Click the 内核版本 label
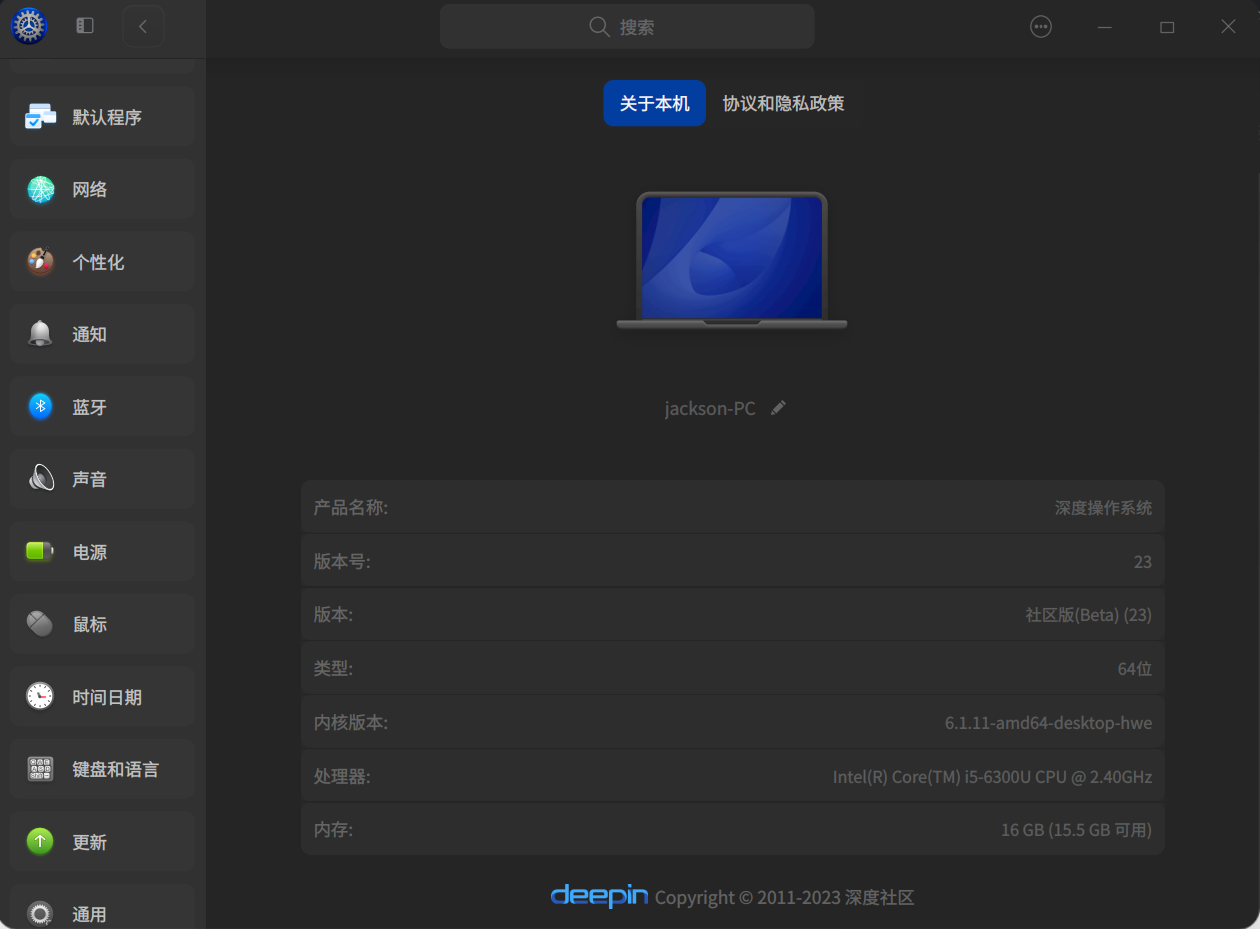The height and width of the screenshot is (929, 1260). [x=351, y=722]
